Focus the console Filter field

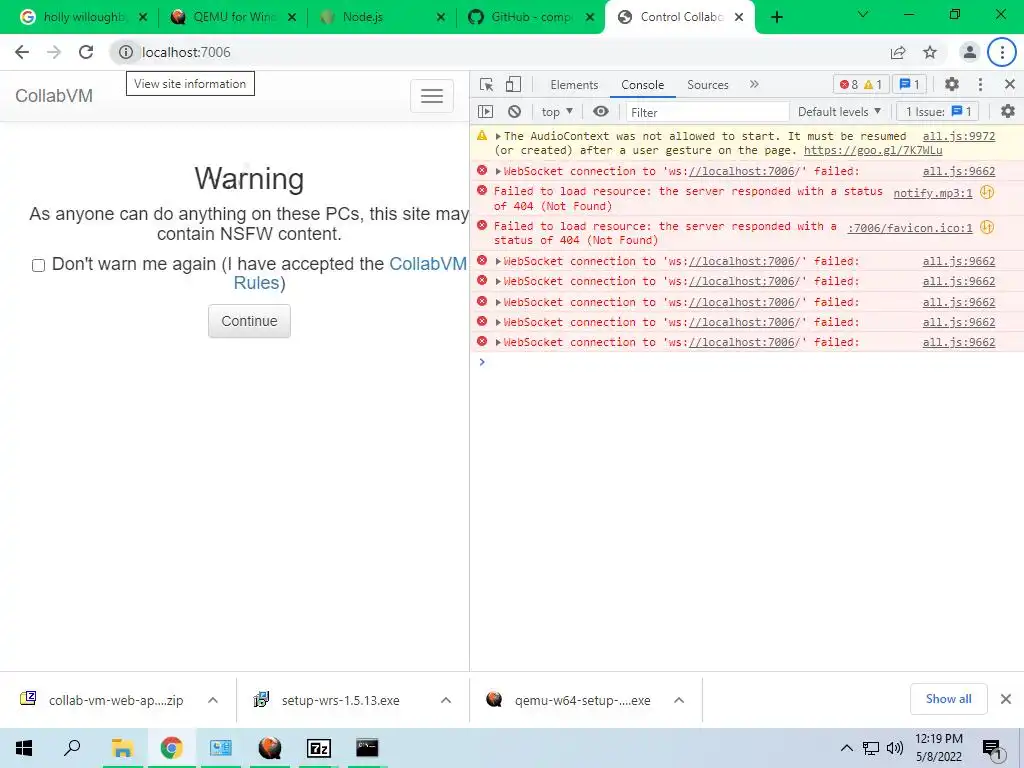[707, 112]
